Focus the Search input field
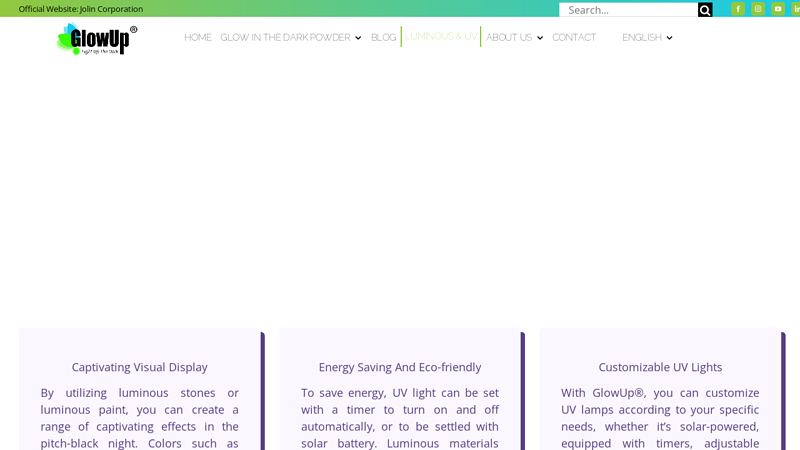The height and width of the screenshot is (450, 800). [x=629, y=10]
